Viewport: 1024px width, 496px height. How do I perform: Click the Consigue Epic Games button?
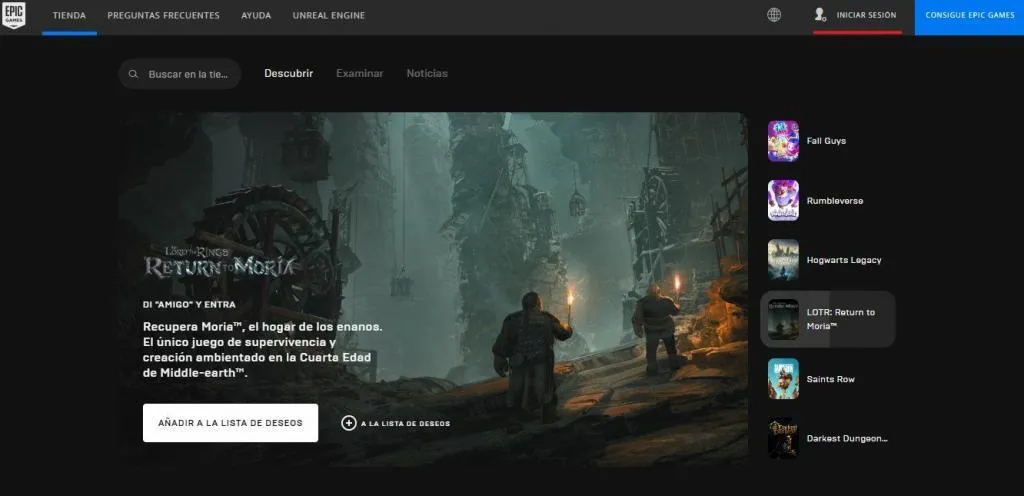969,18
